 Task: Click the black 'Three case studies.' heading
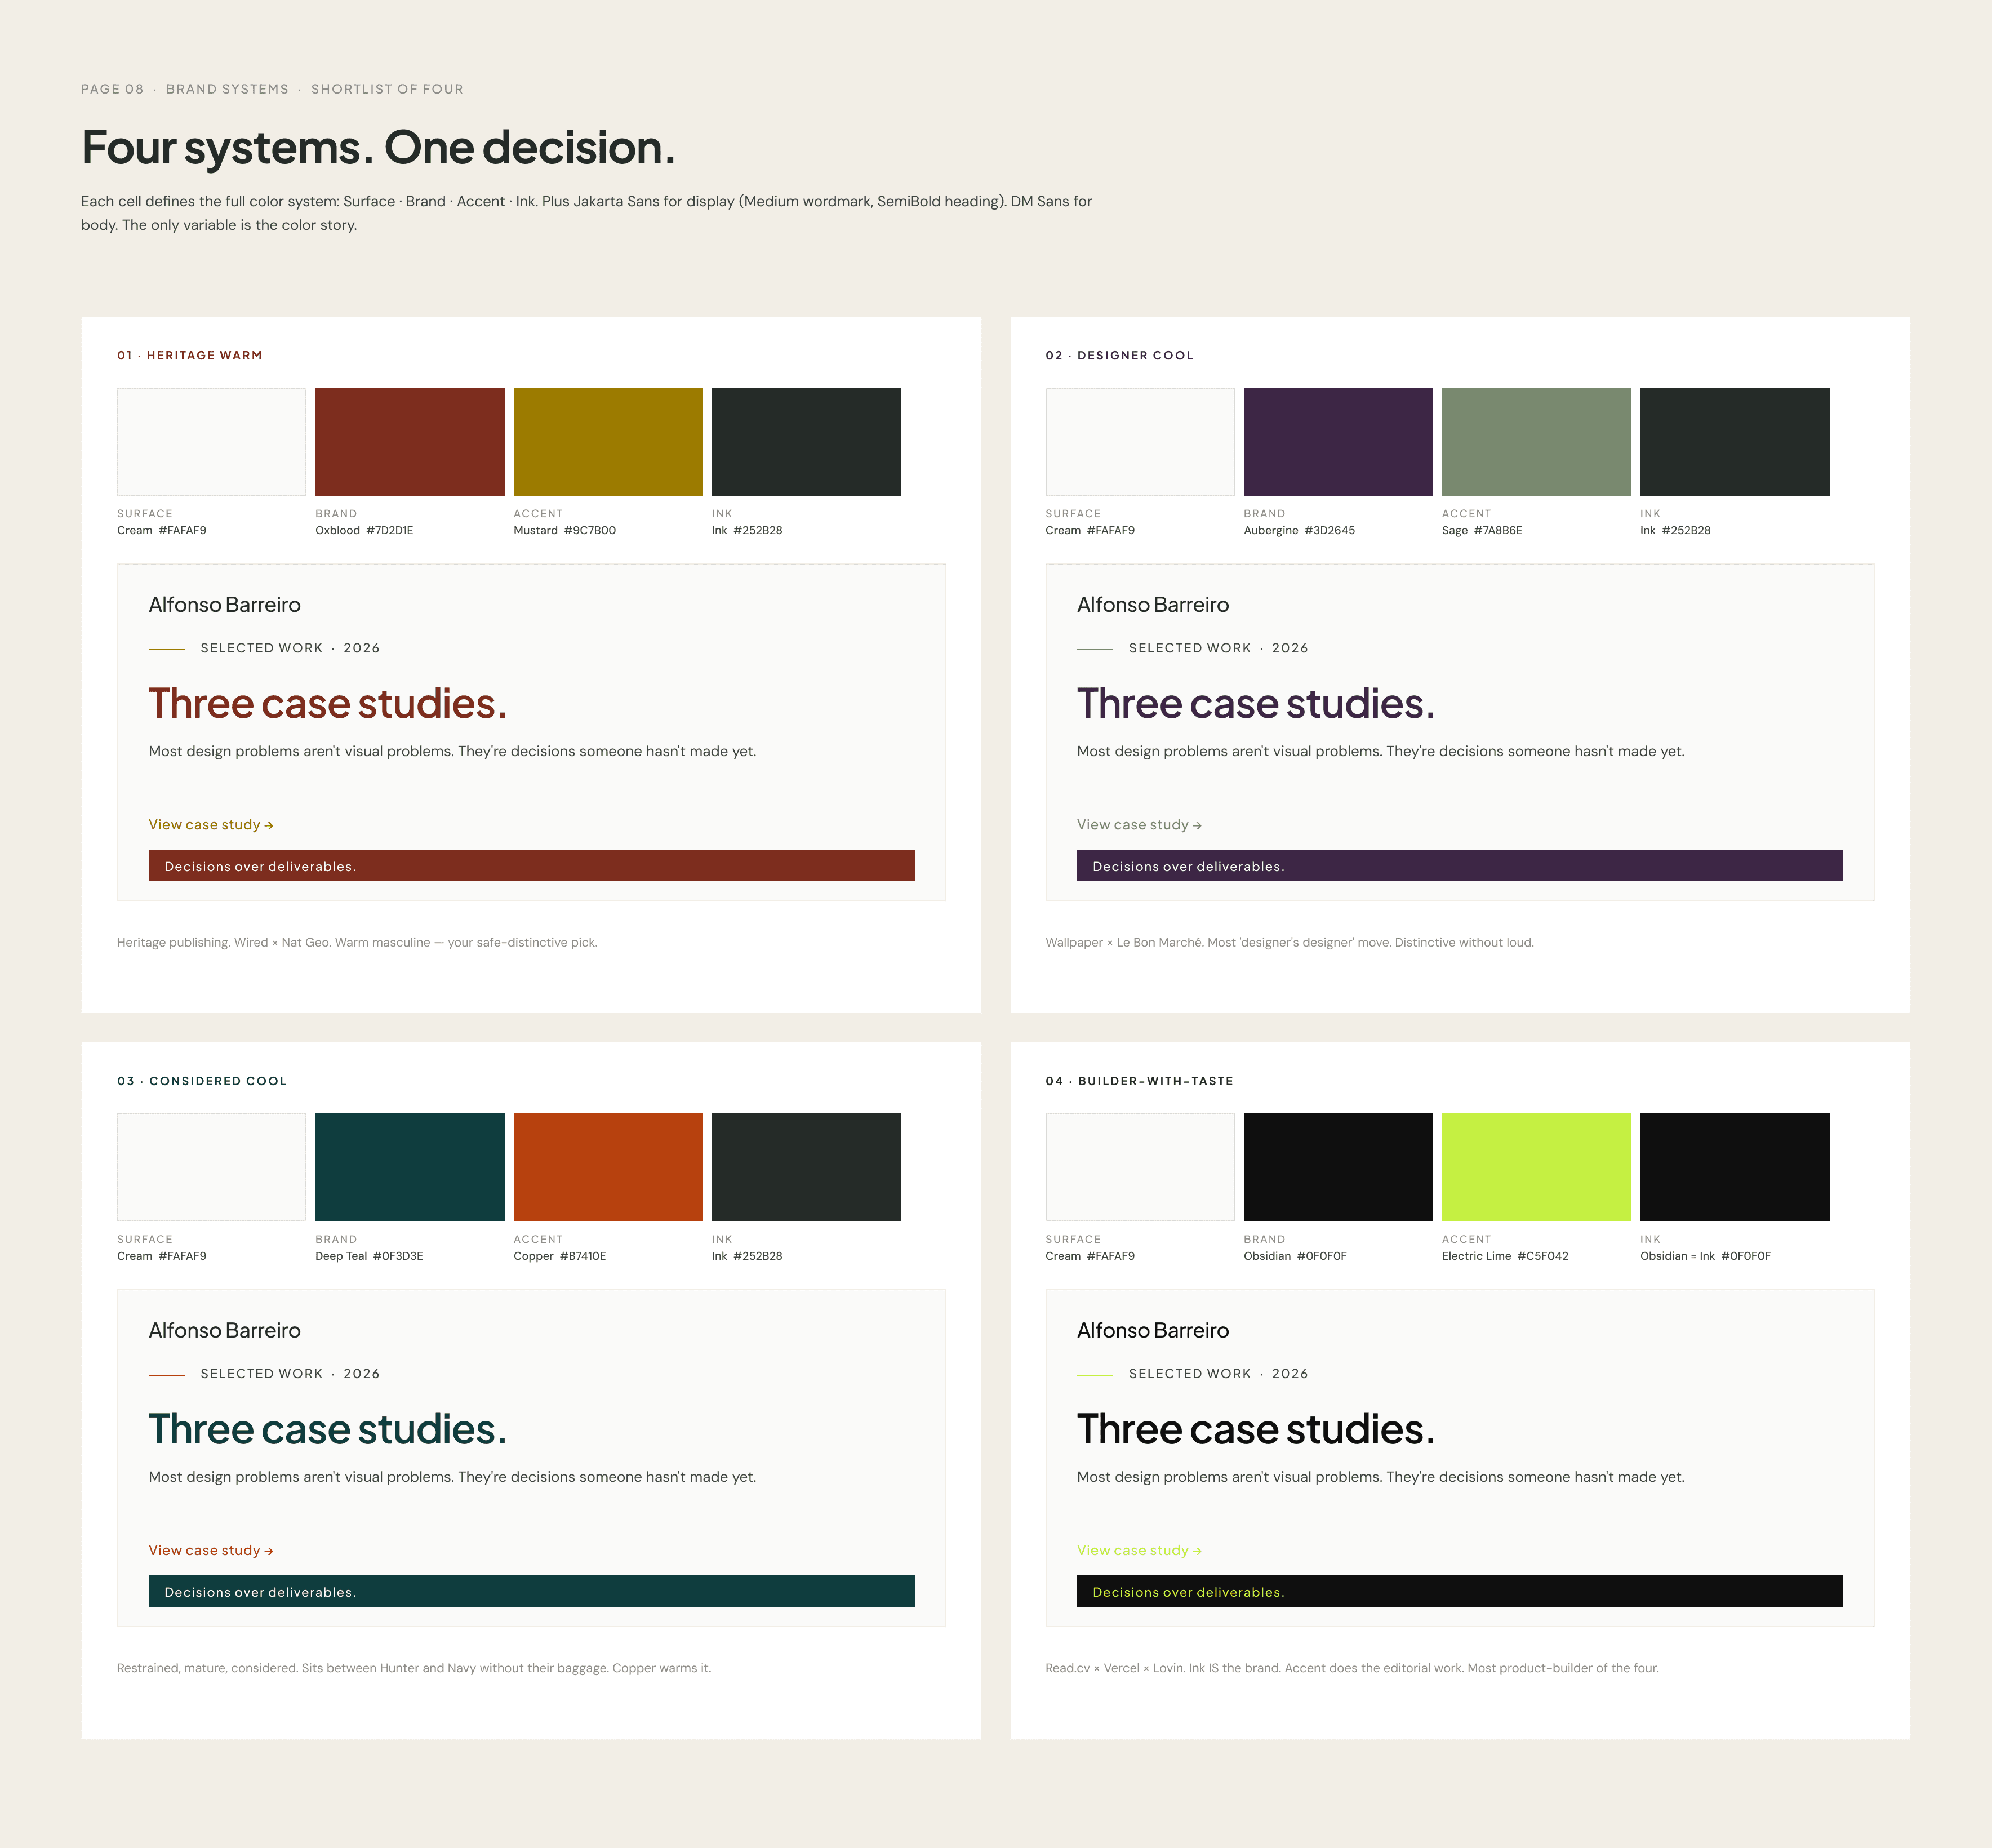1256,1430
